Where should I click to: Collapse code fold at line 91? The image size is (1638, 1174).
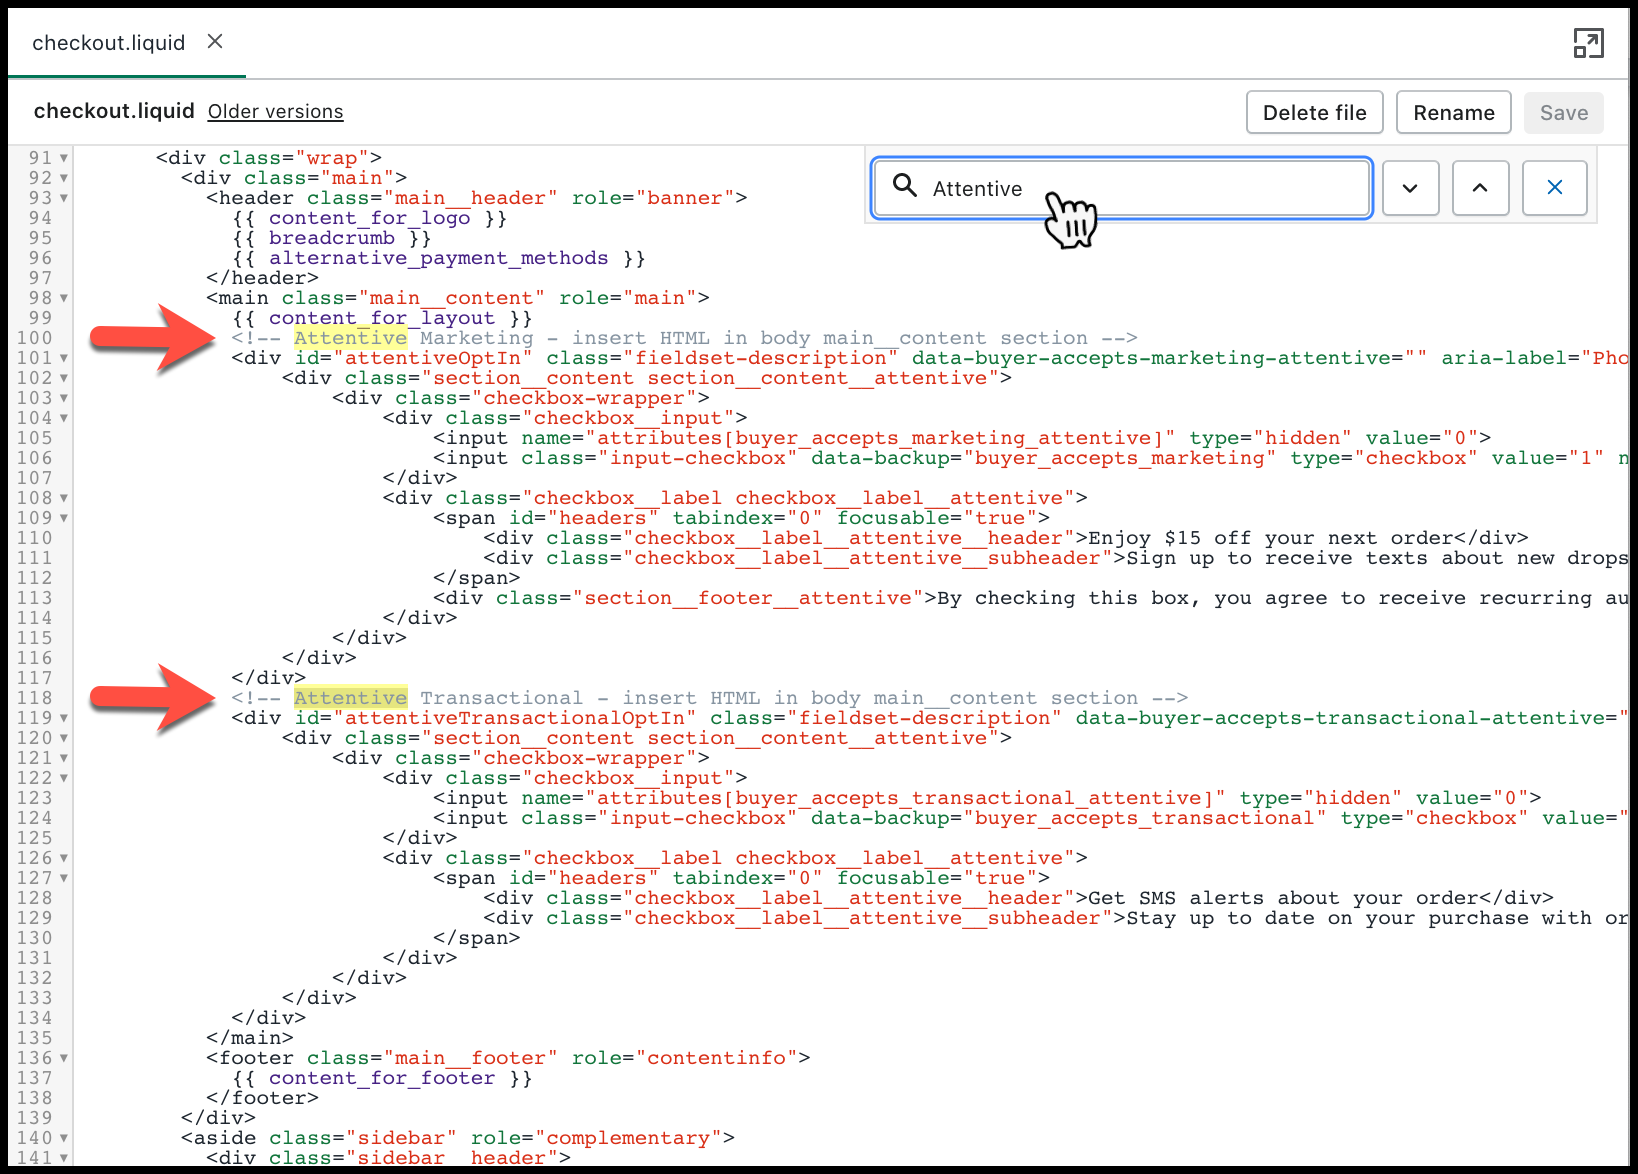point(64,158)
